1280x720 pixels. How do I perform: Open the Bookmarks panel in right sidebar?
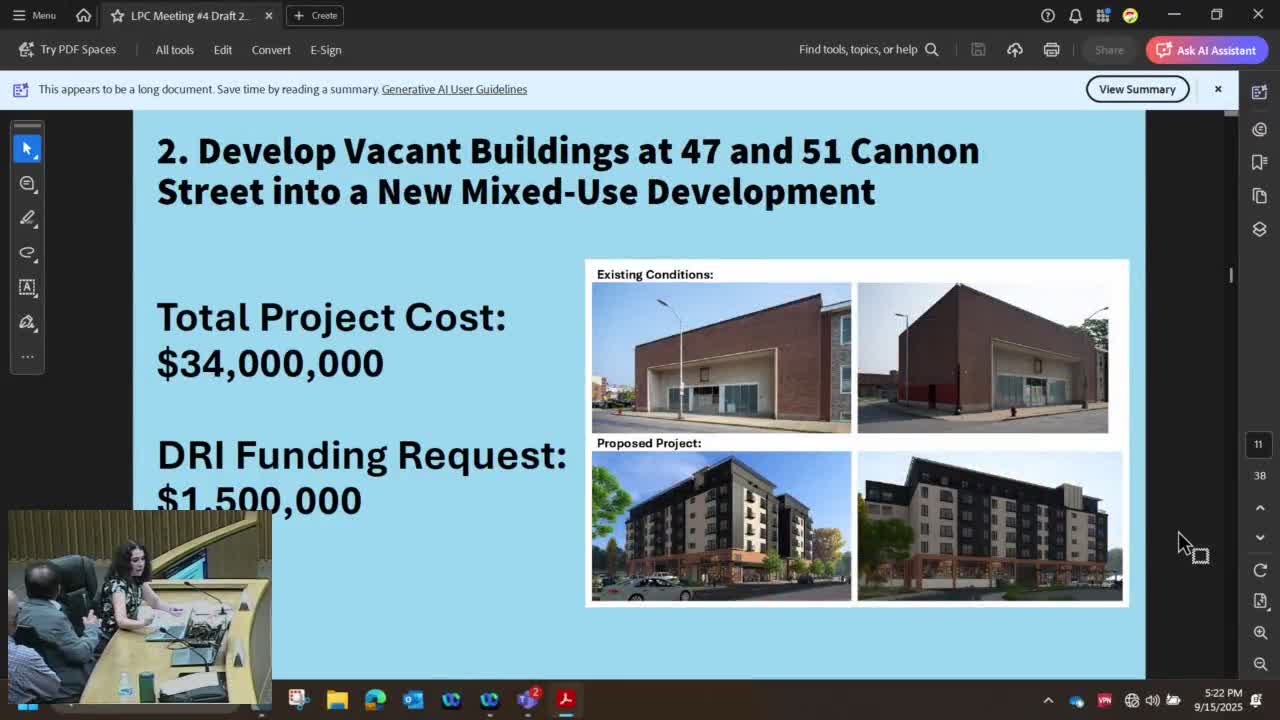1259,162
